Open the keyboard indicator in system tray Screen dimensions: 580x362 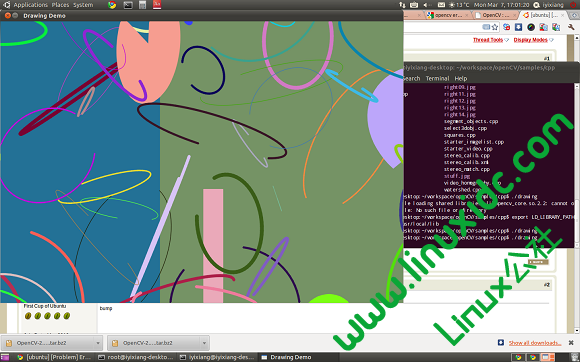tap(414, 5)
